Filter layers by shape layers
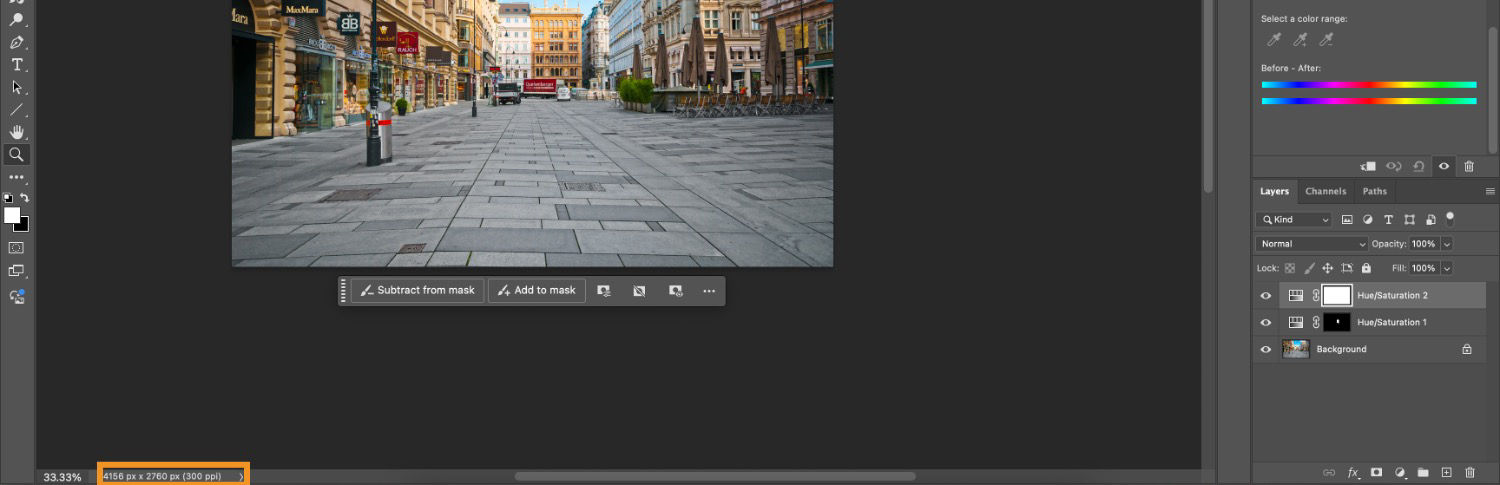 pyautogui.click(x=1409, y=219)
